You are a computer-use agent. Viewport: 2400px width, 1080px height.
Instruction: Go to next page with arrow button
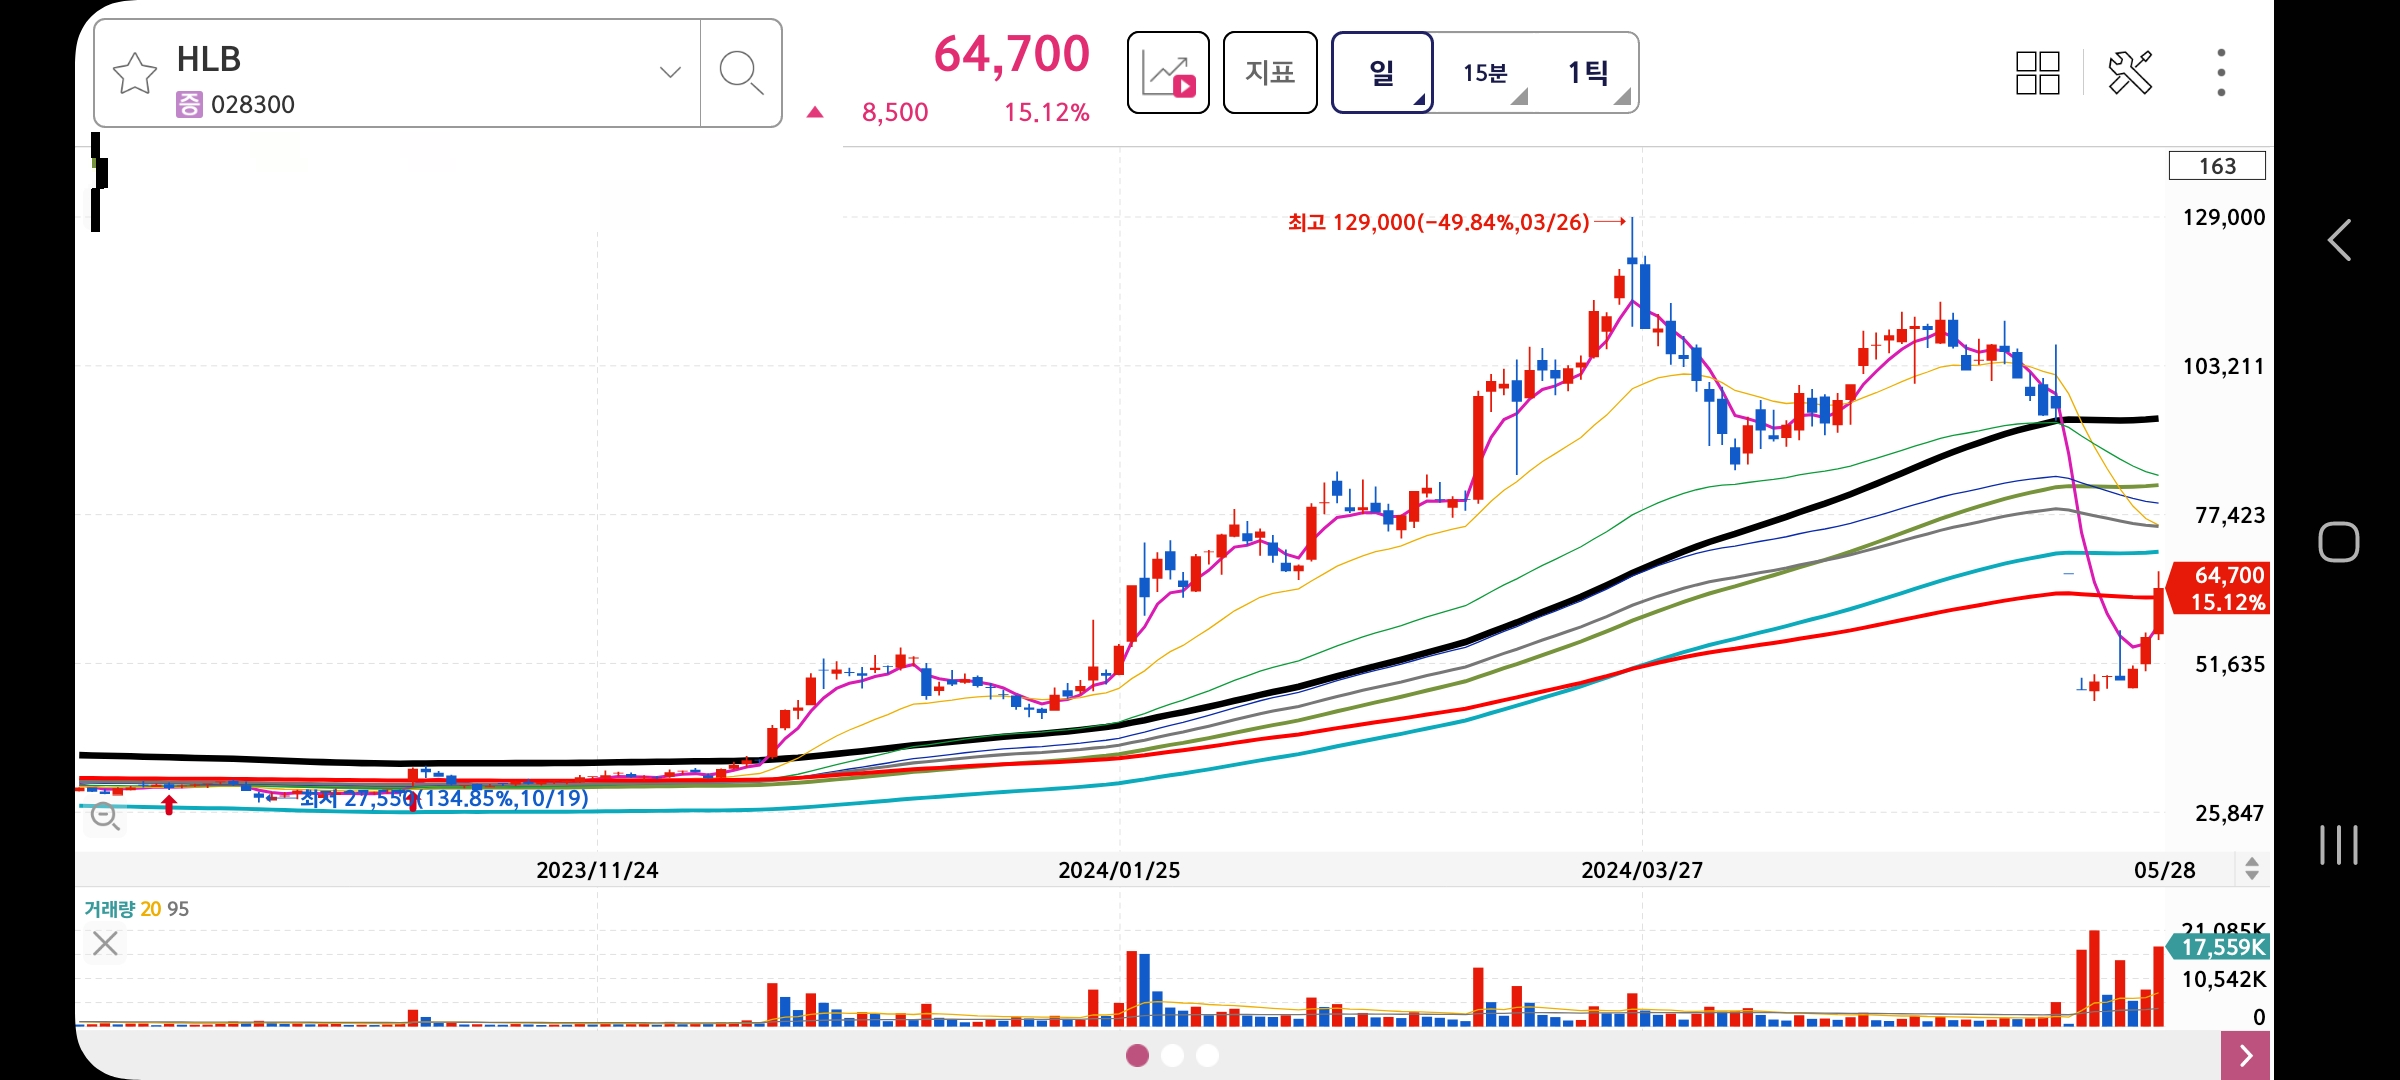click(2246, 1055)
